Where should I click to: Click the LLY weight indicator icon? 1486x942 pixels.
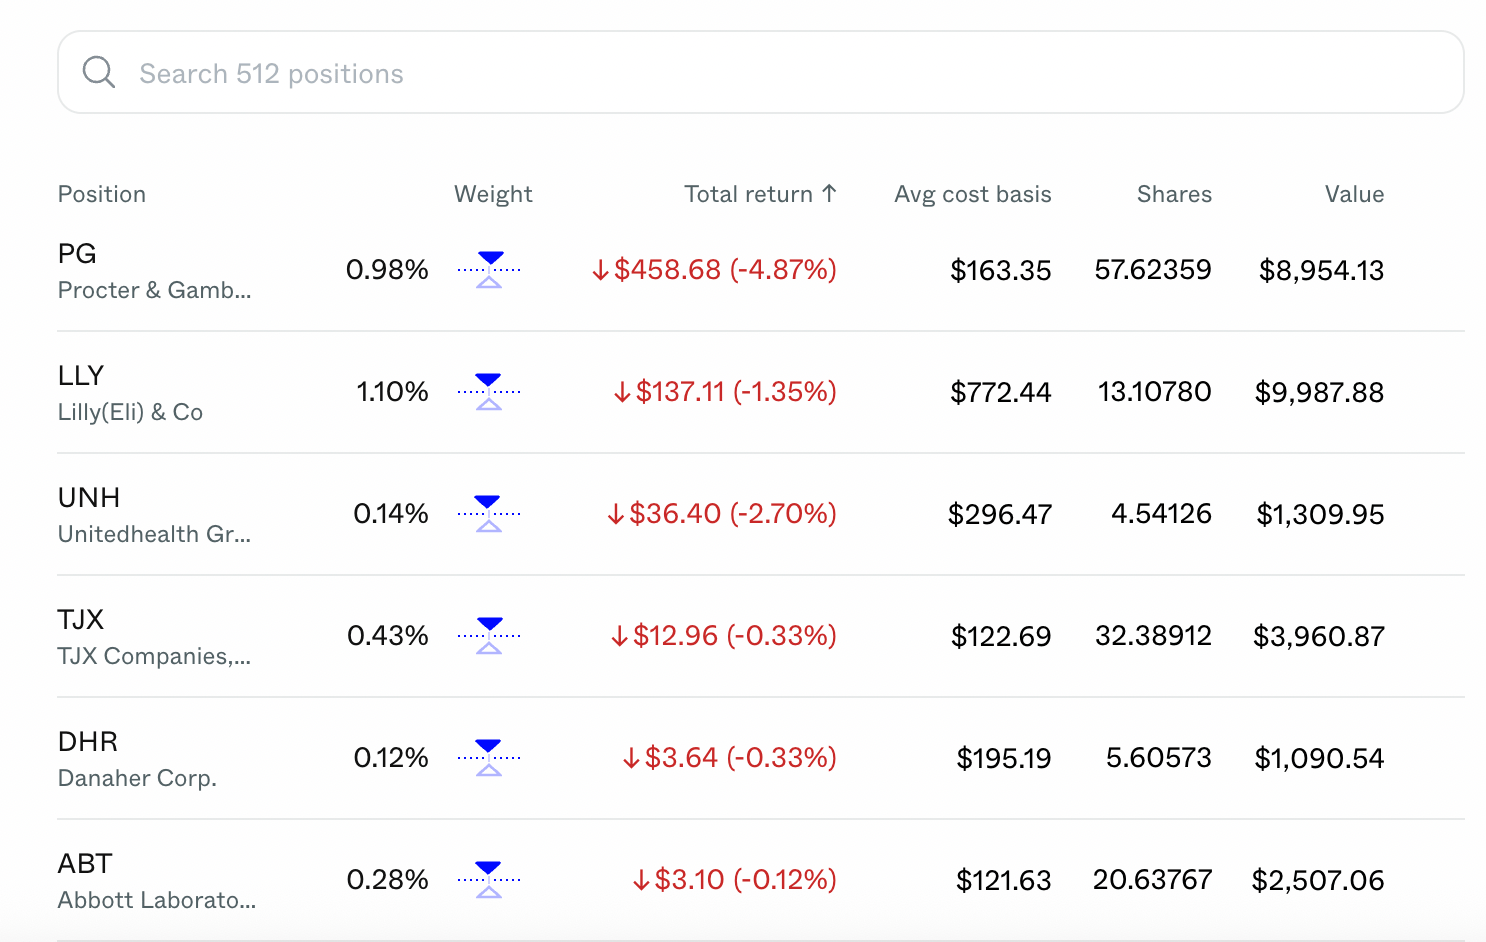pyautogui.click(x=489, y=392)
